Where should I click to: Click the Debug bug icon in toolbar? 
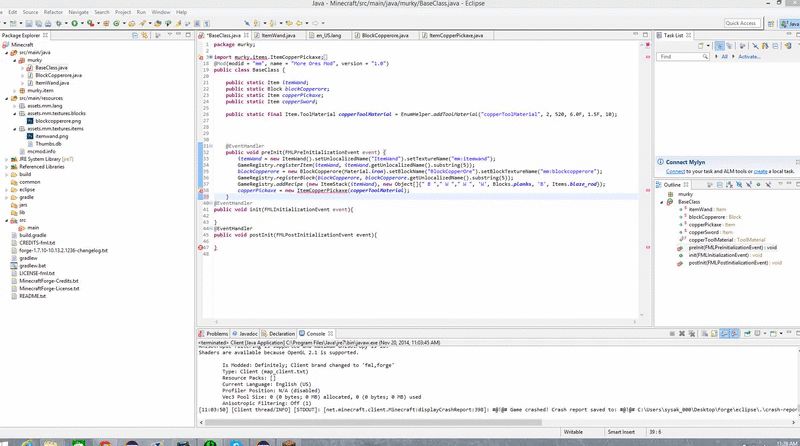tap(59, 23)
